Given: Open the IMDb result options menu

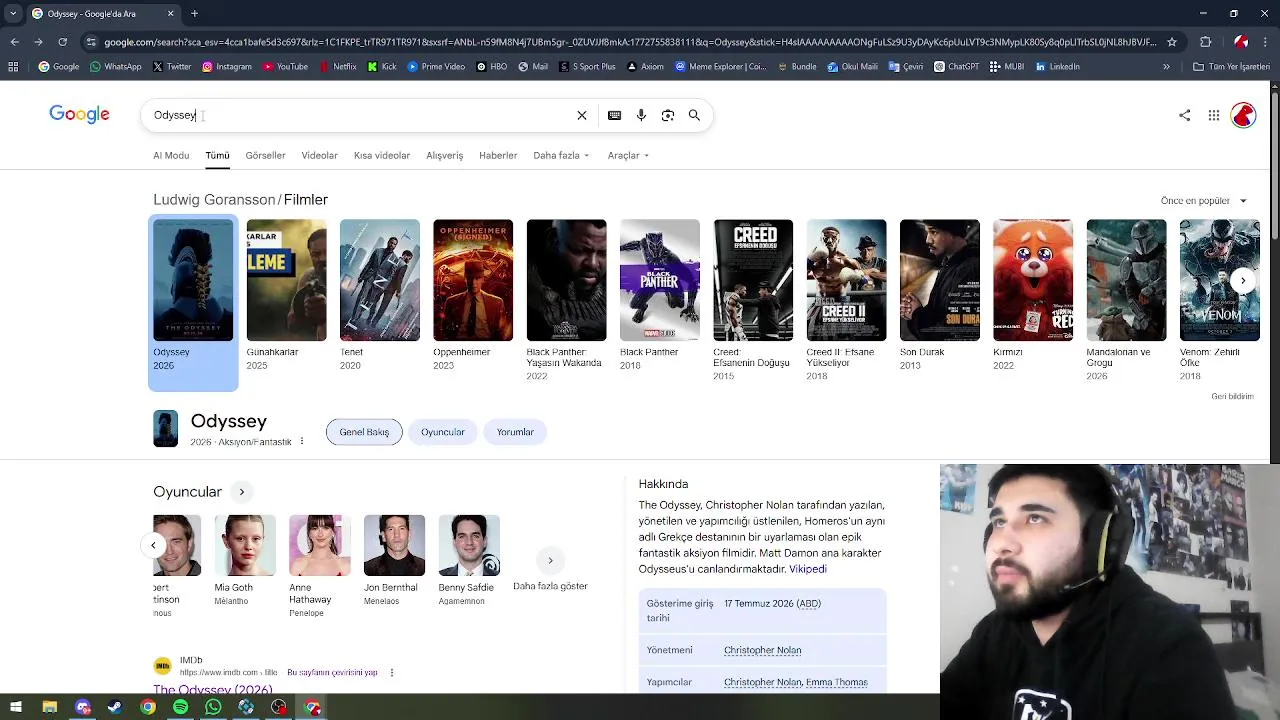Looking at the screenshot, I should click(x=392, y=673).
